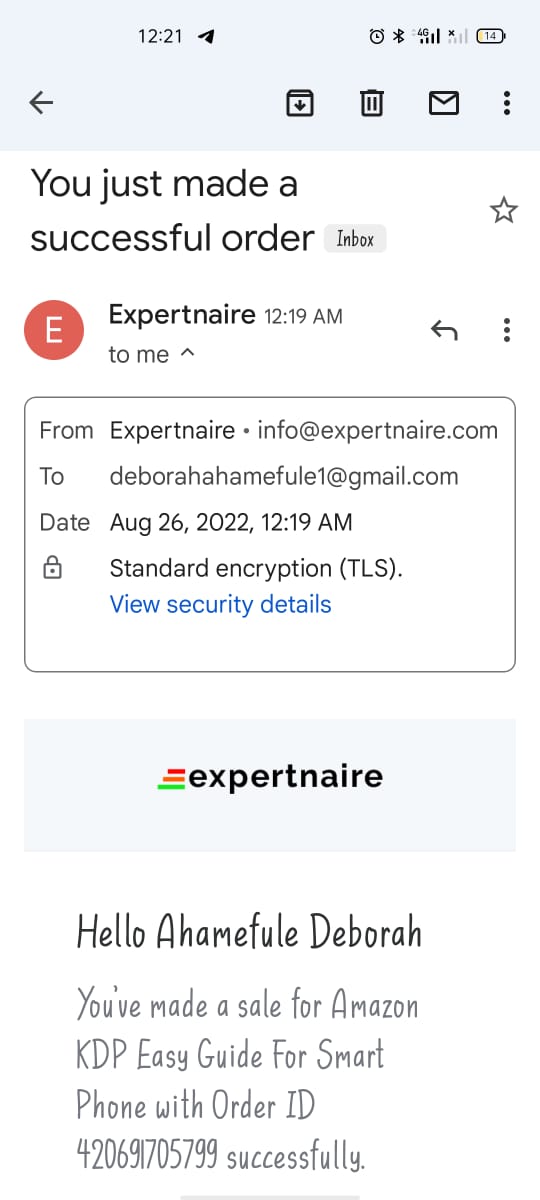This screenshot has width=540, height=1200.
Task: Delete the email using the trash icon
Action: pyautogui.click(x=372, y=102)
